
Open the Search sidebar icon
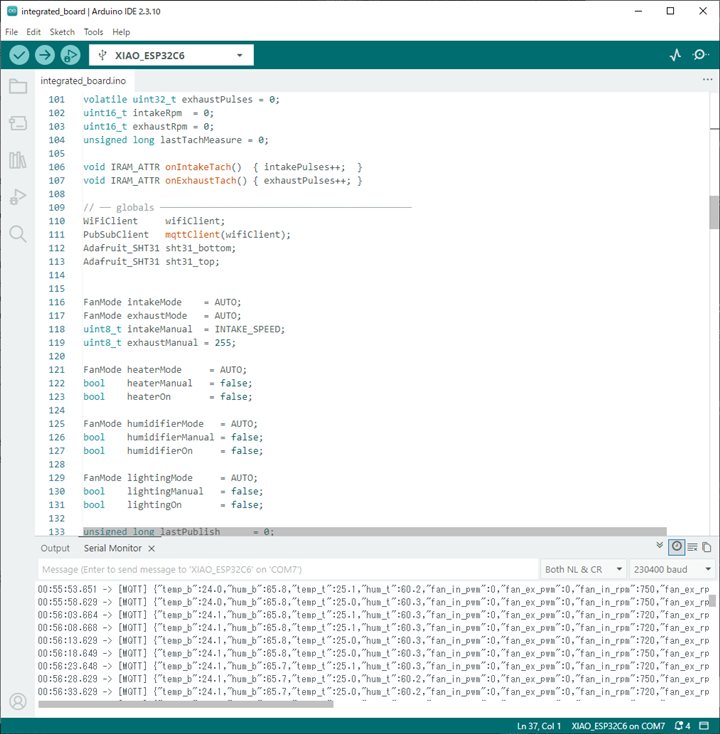coord(18,233)
